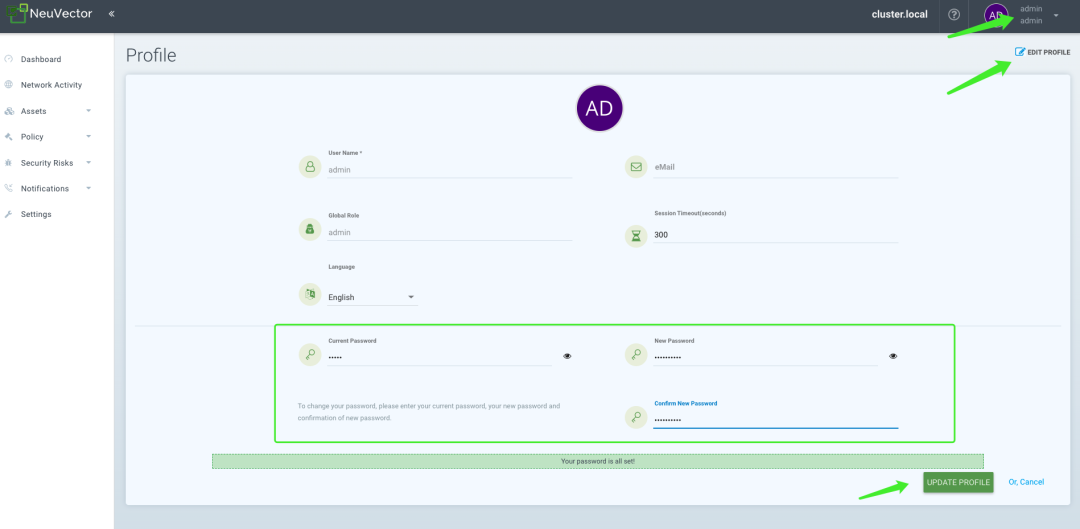The height and width of the screenshot is (529, 1080).
Task: Click the key icon beside New Password
Action: (636, 355)
